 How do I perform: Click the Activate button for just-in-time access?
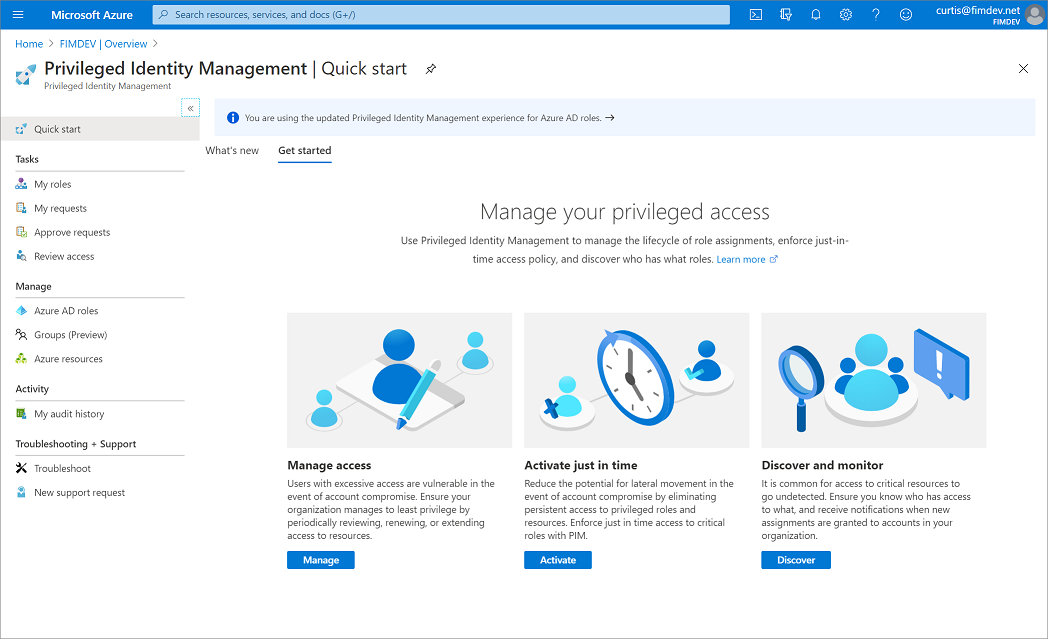(557, 560)
